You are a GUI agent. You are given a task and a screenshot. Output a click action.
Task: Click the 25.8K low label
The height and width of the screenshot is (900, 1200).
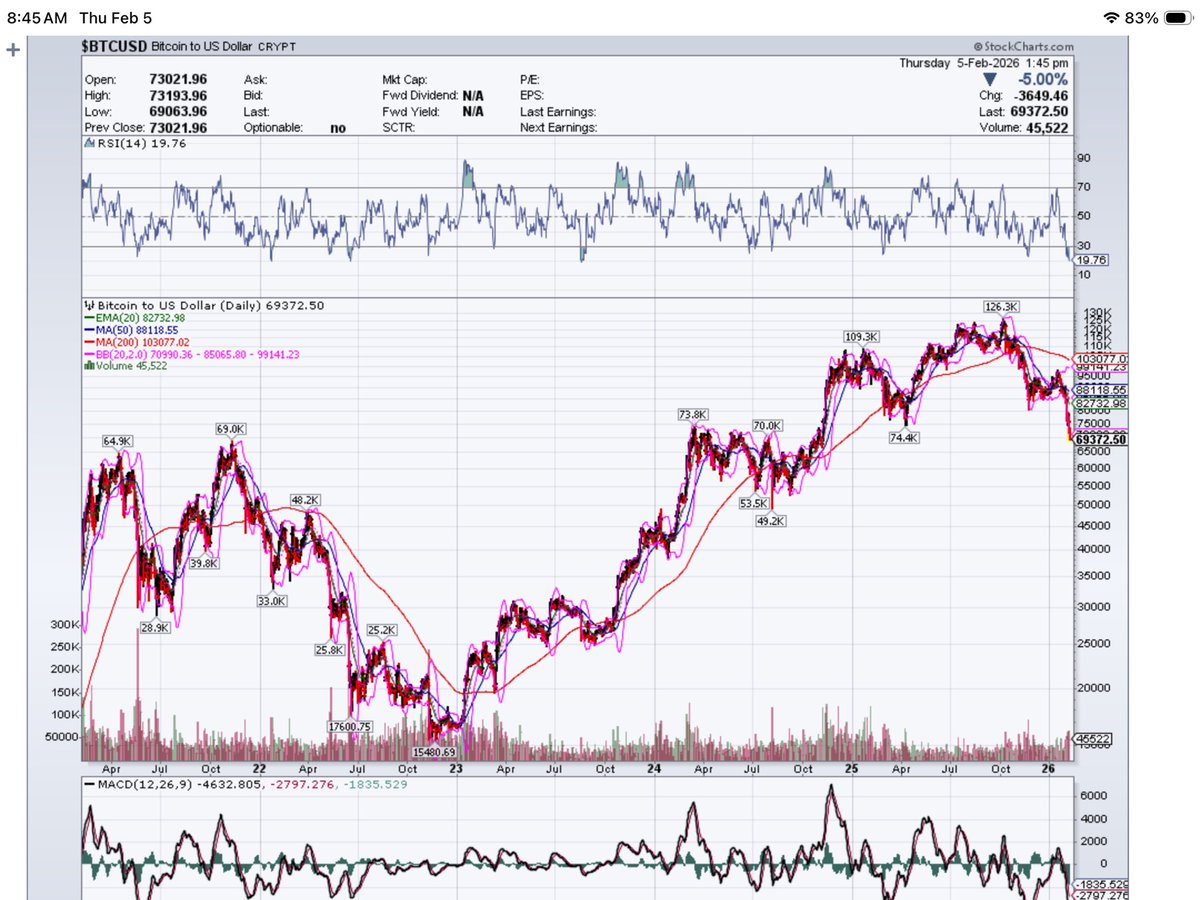(329, 649)
